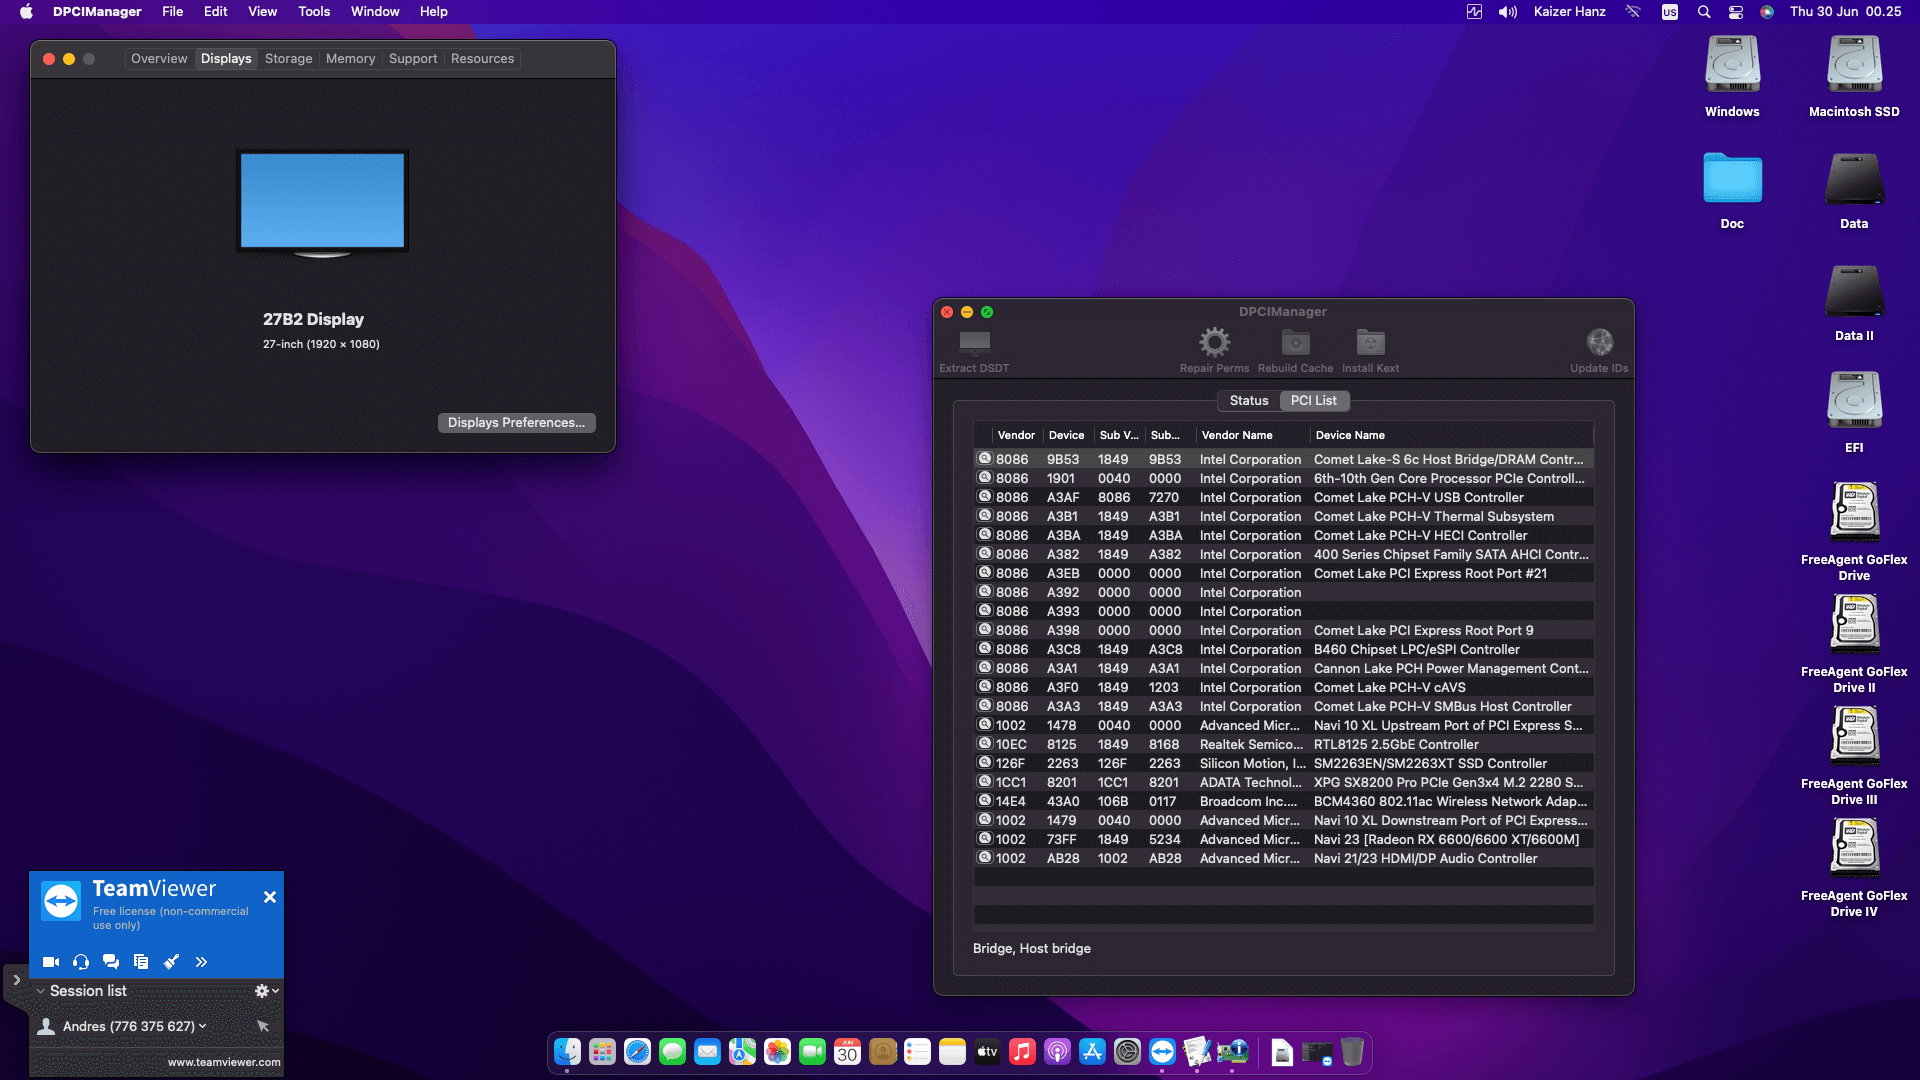Open TeamViewer session settings gear dropdown
The width and height of the screenshot is (1920, 1080).
(x=266, y=991)
